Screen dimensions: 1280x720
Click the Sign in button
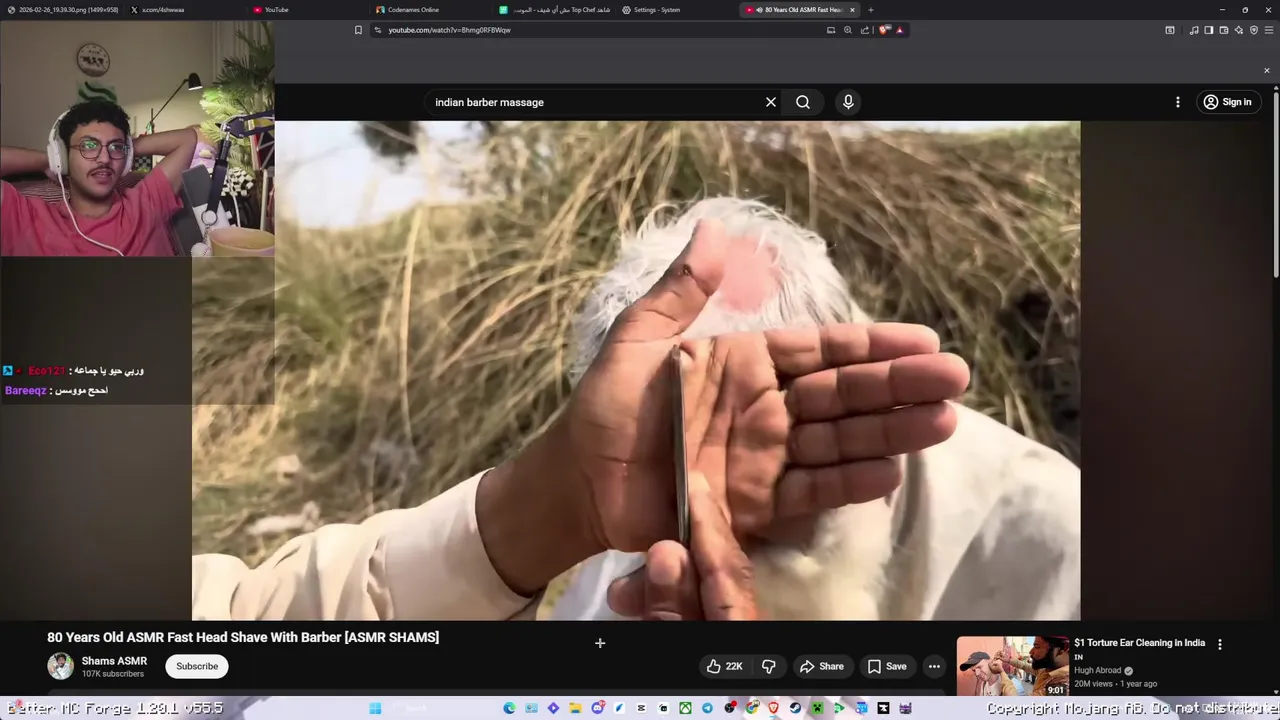pyautogui.click(x=1227, y=102)
